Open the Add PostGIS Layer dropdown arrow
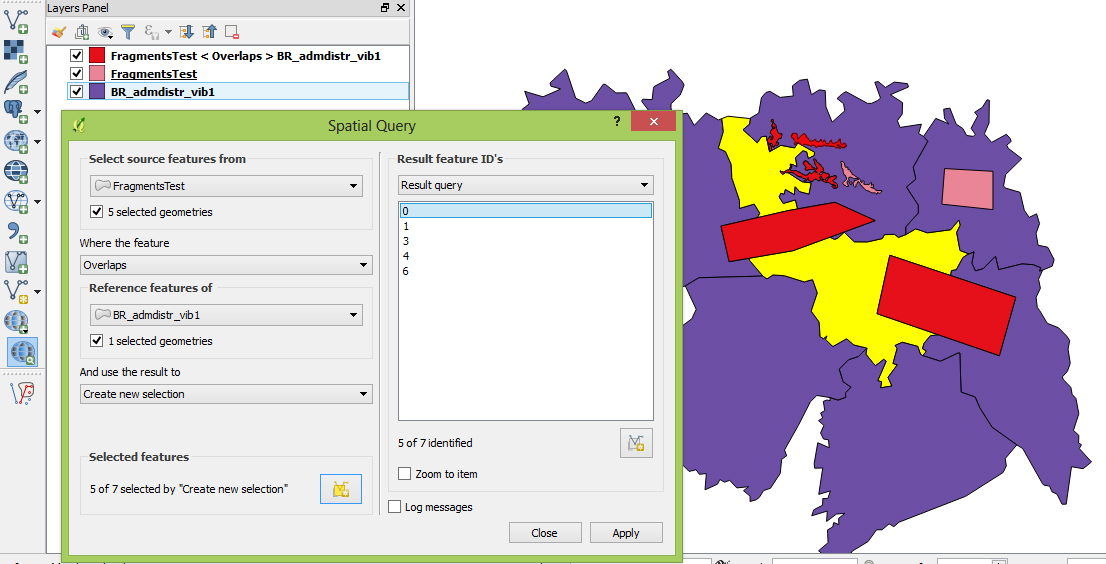The width and height of the screenshot is (1106, 564). coord(37,111)
